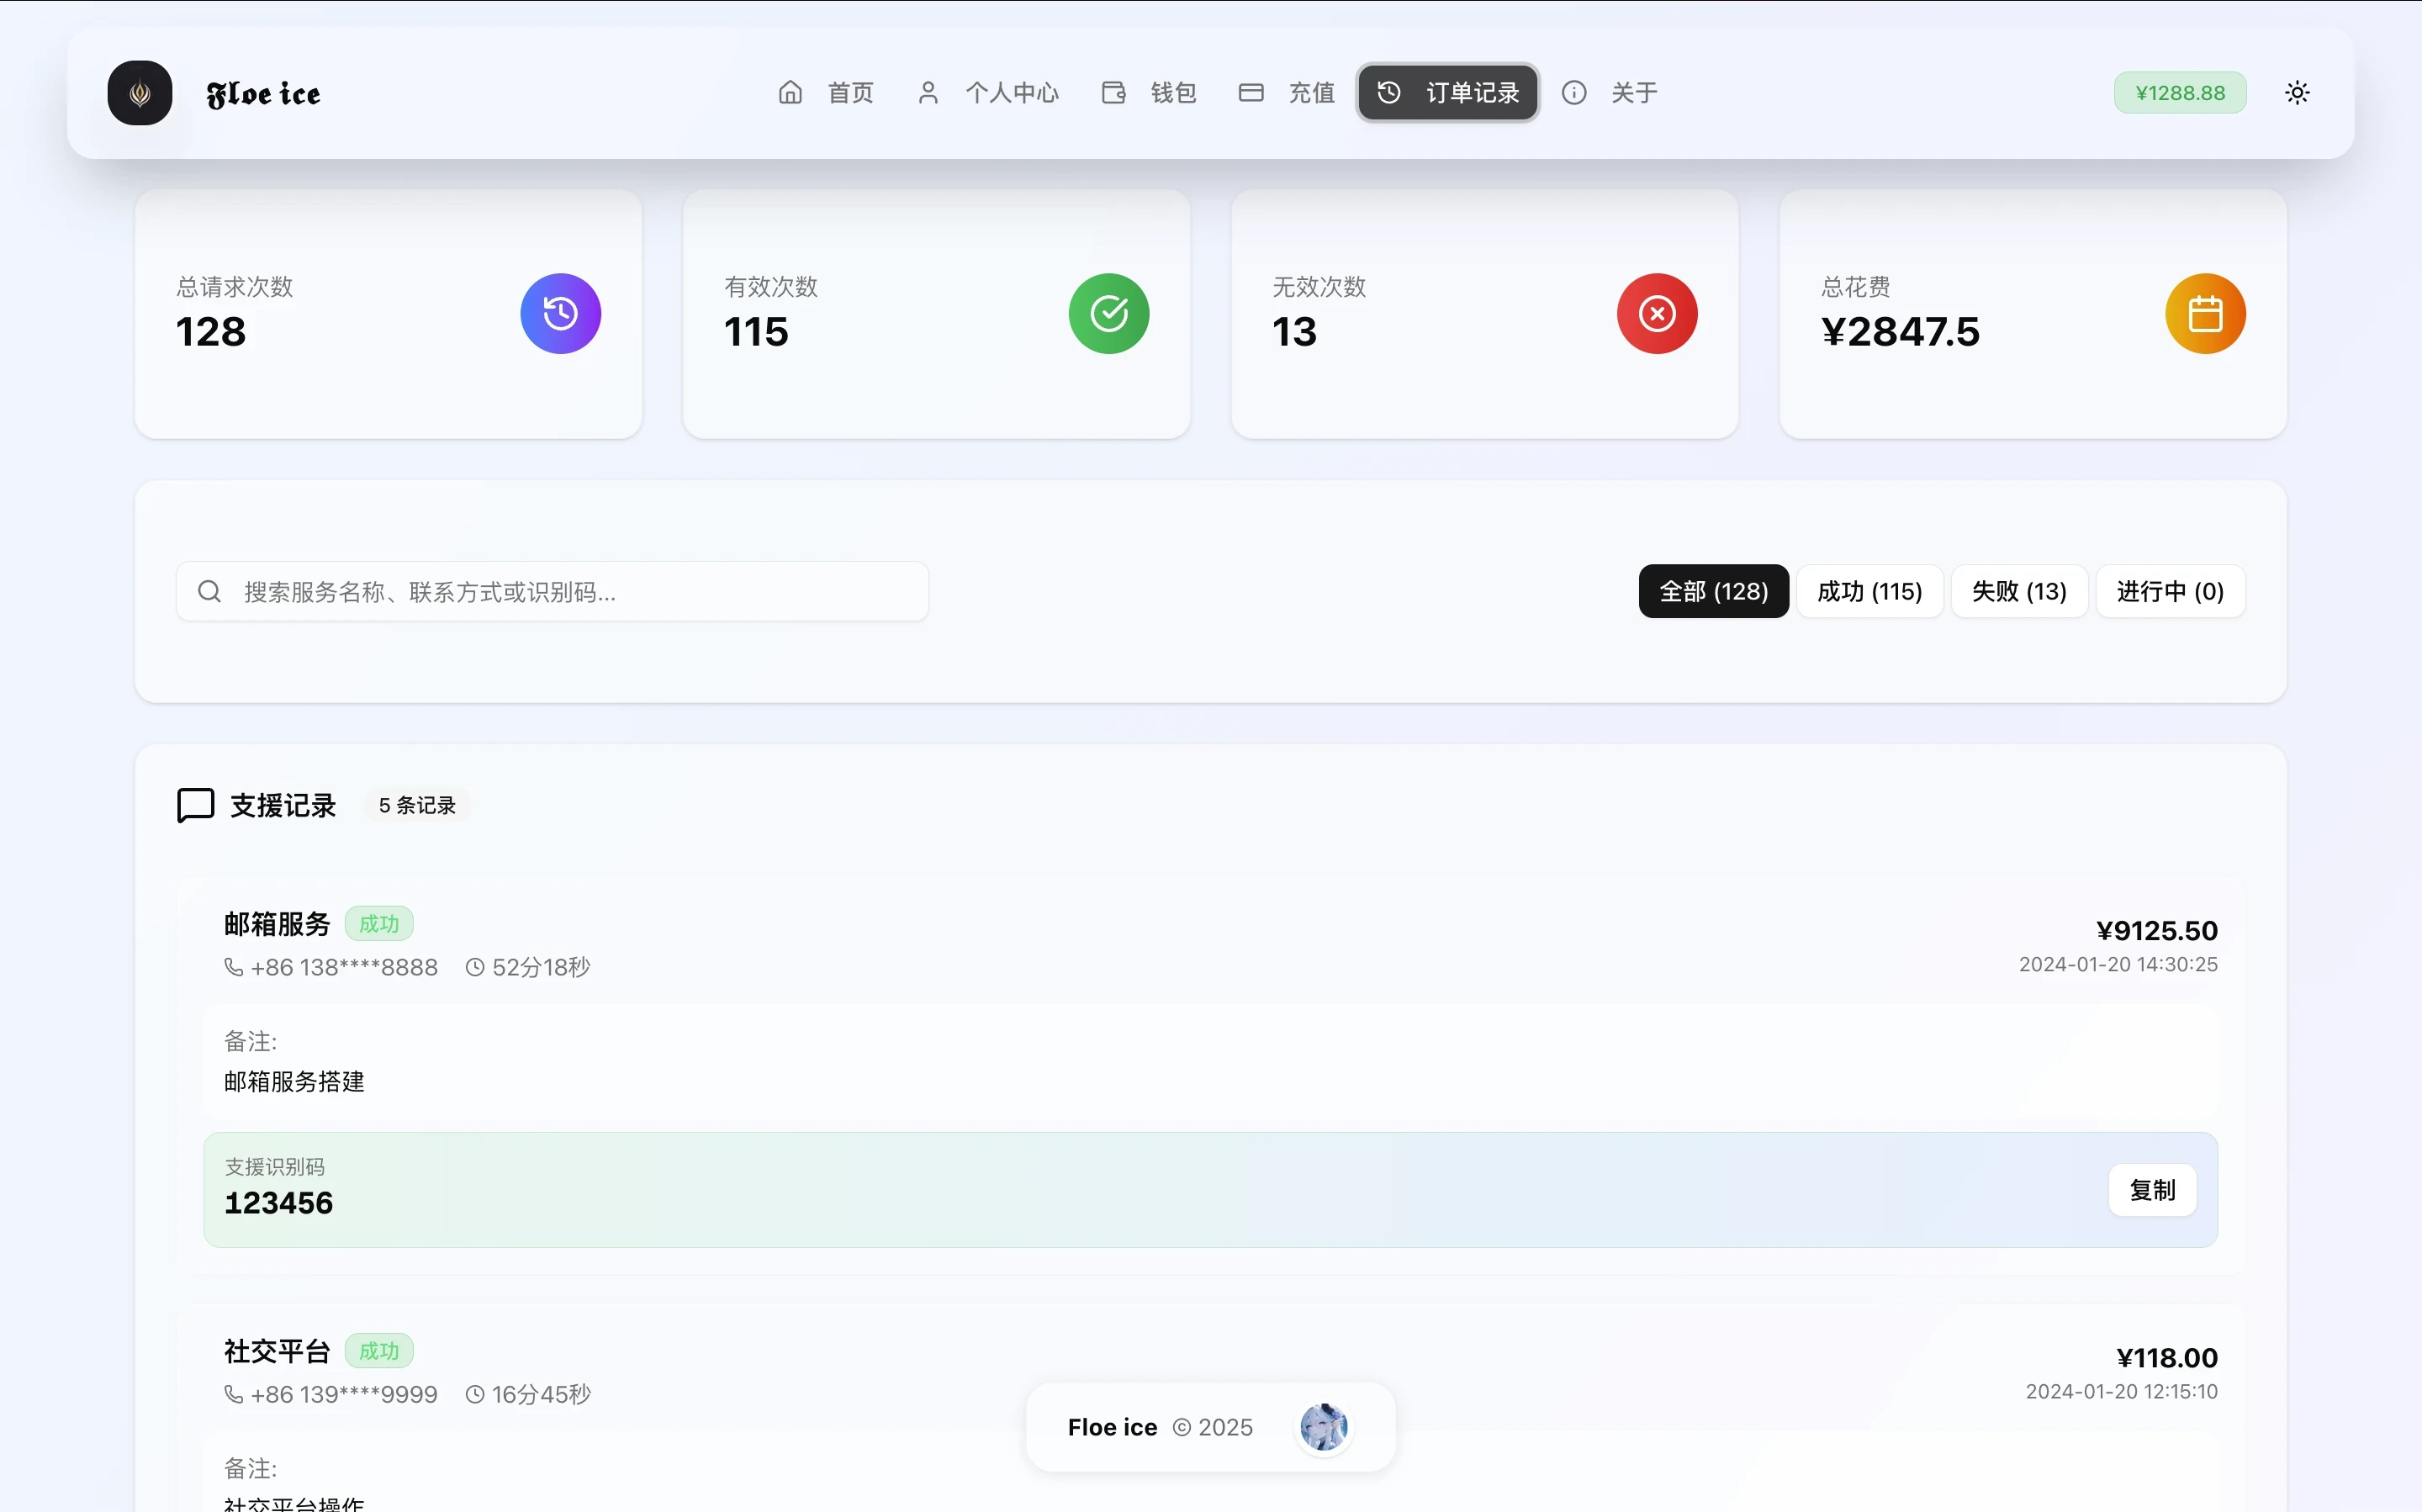Select the 订单记录 order history tab
Screen dimensions: 2422x1512
tap(1448, 93)
